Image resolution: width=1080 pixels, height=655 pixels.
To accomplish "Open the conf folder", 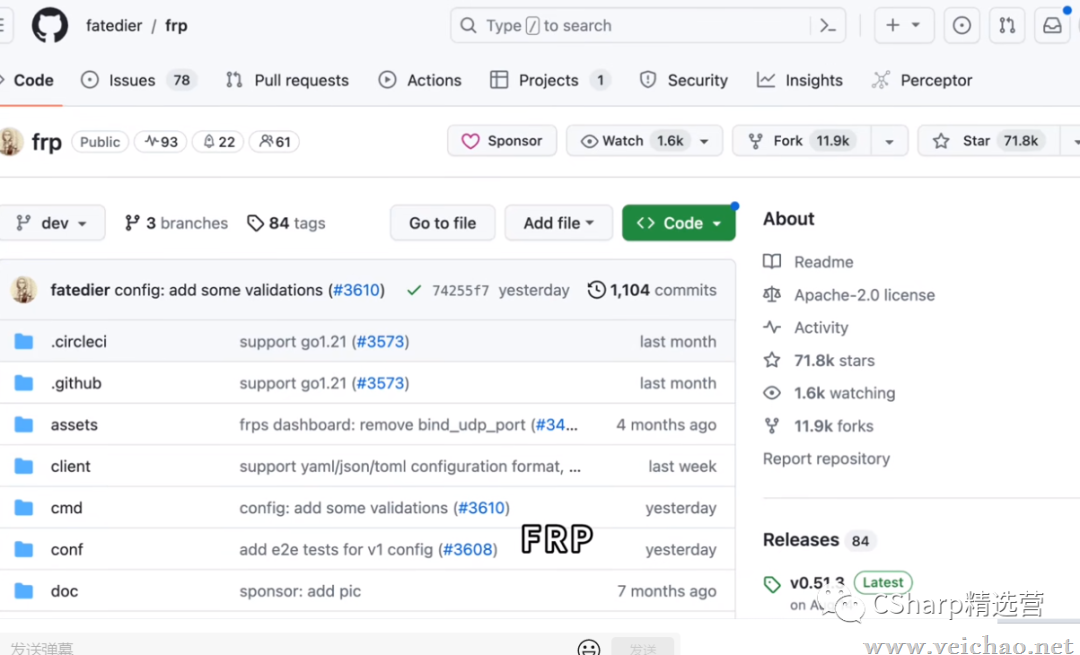I will pyautogui.click(x=66, y=550).
